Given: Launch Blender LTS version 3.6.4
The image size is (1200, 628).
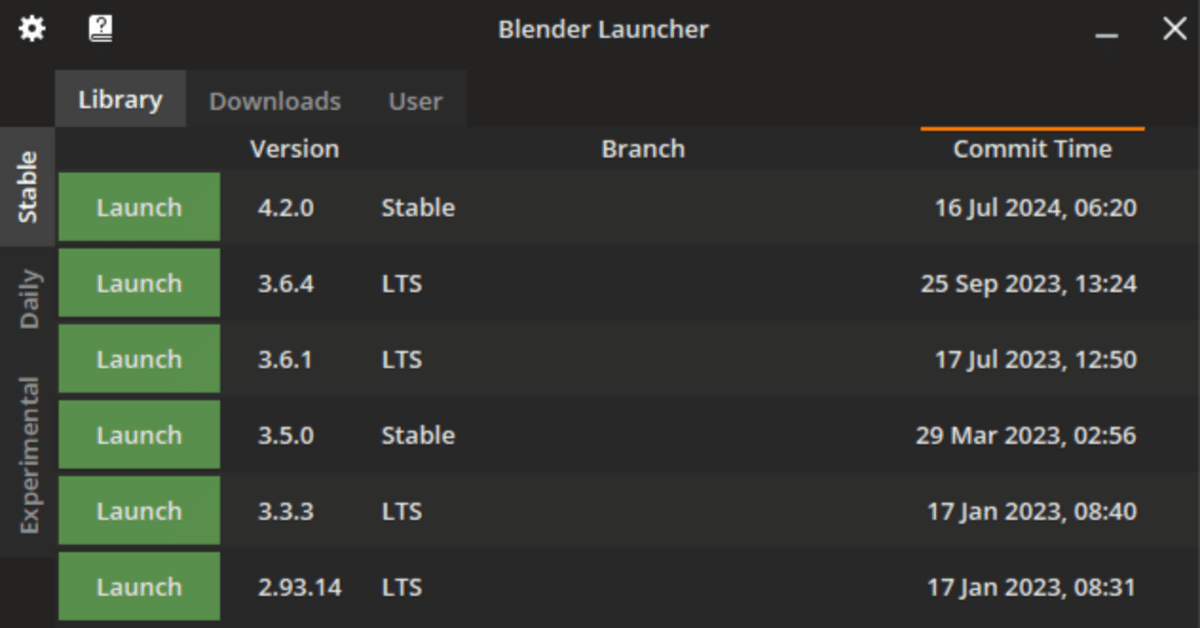Looking at the screenshot, I should click(x=139, y=283).
